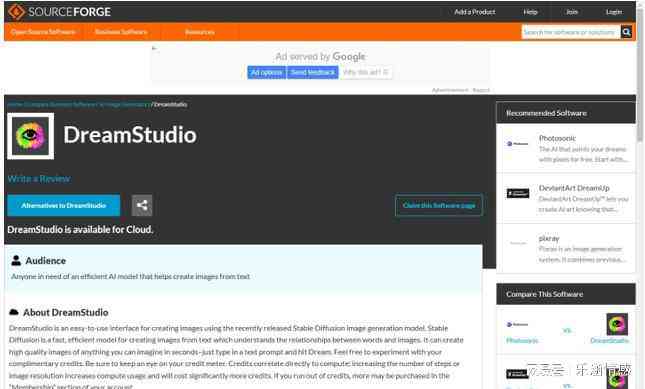This screenshot has height=389, width=645.
Task: Click the SourceForge diamond logo icon
Action: 16,12
